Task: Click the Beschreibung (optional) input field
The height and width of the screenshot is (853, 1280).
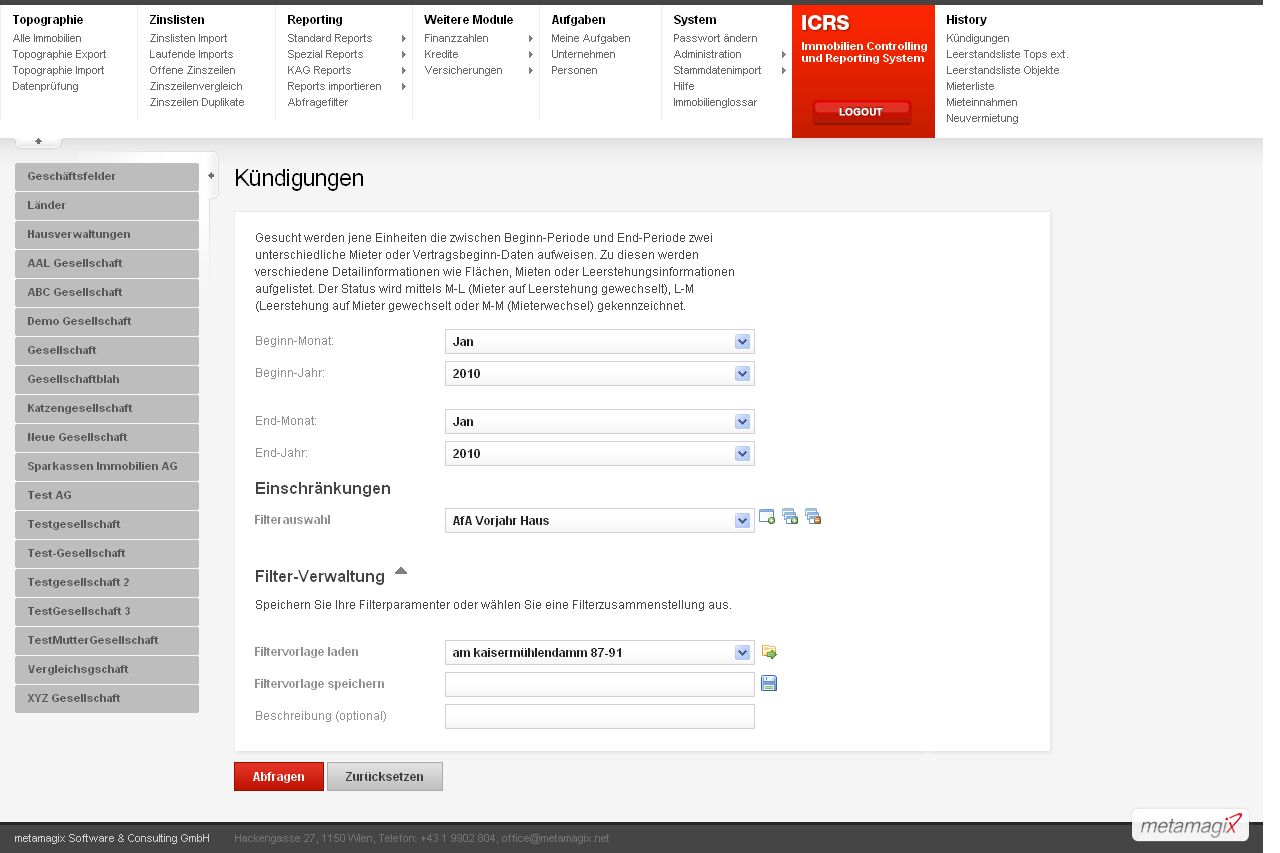Action: (x=600, y=716)
